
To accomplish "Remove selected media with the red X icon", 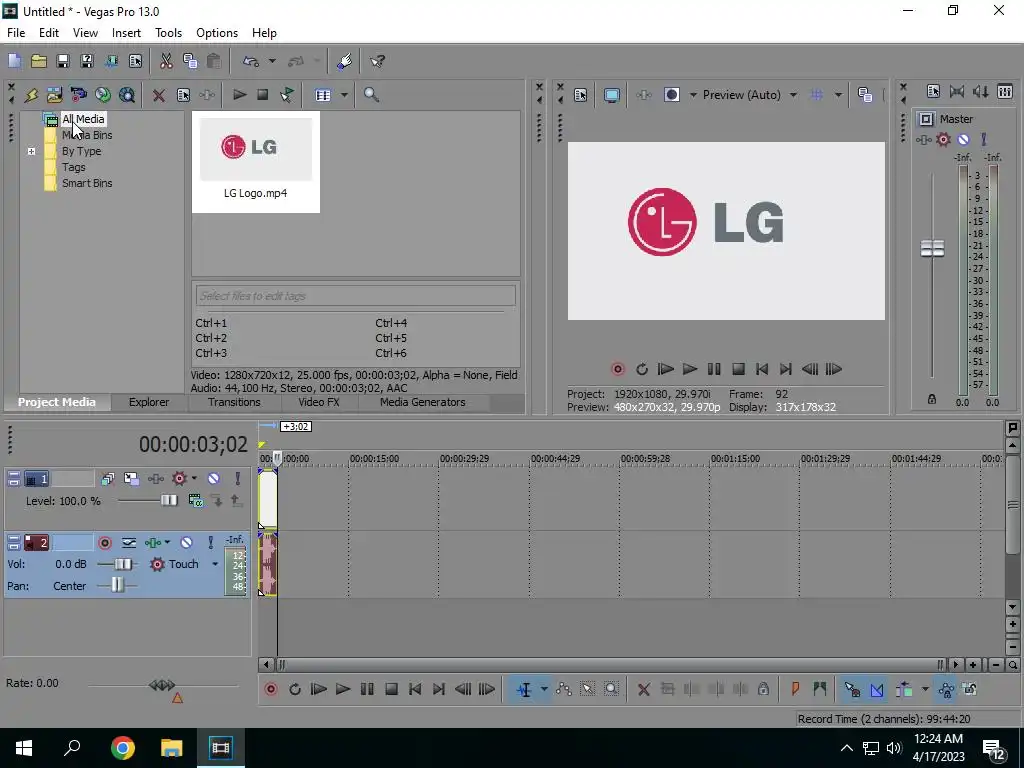I will click(159, 95).
